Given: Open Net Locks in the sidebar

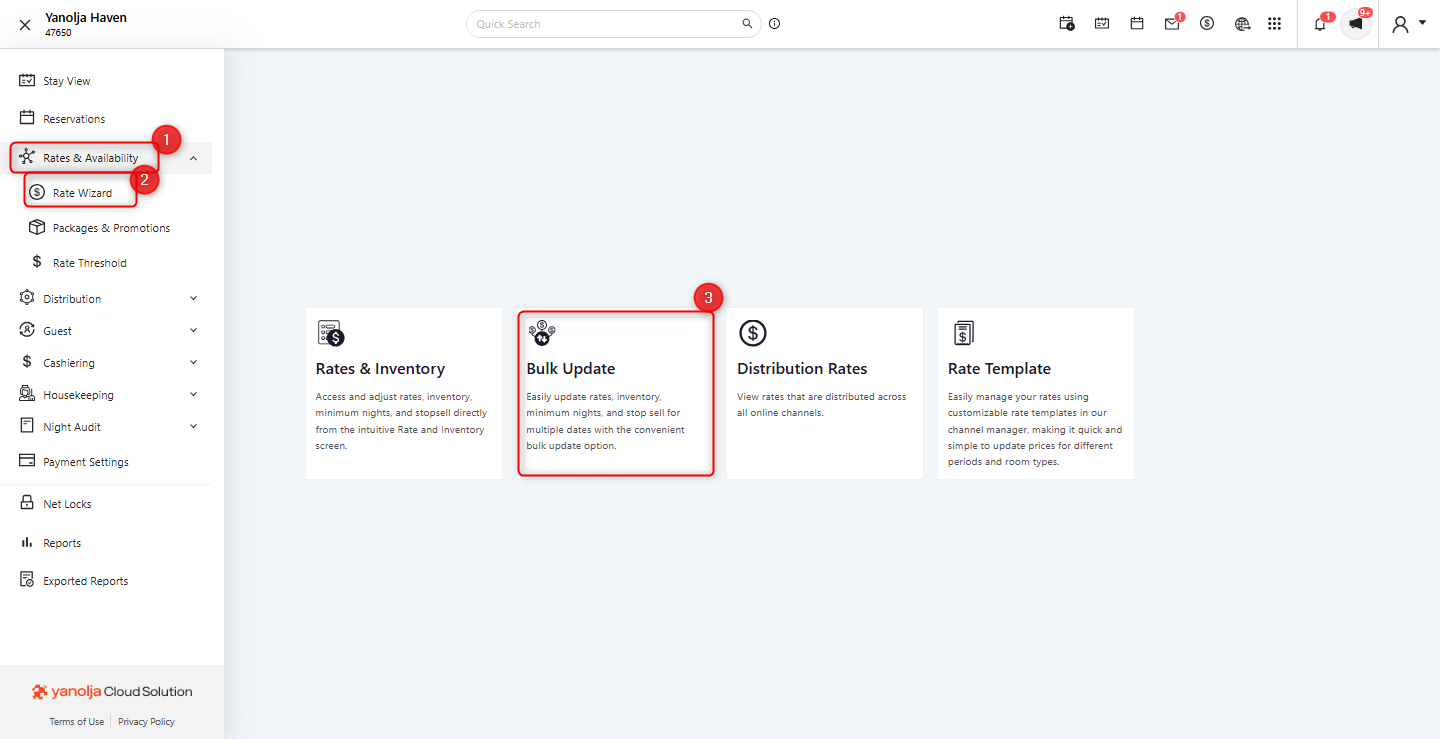Looking at the screenshot, I should (67, 504).
